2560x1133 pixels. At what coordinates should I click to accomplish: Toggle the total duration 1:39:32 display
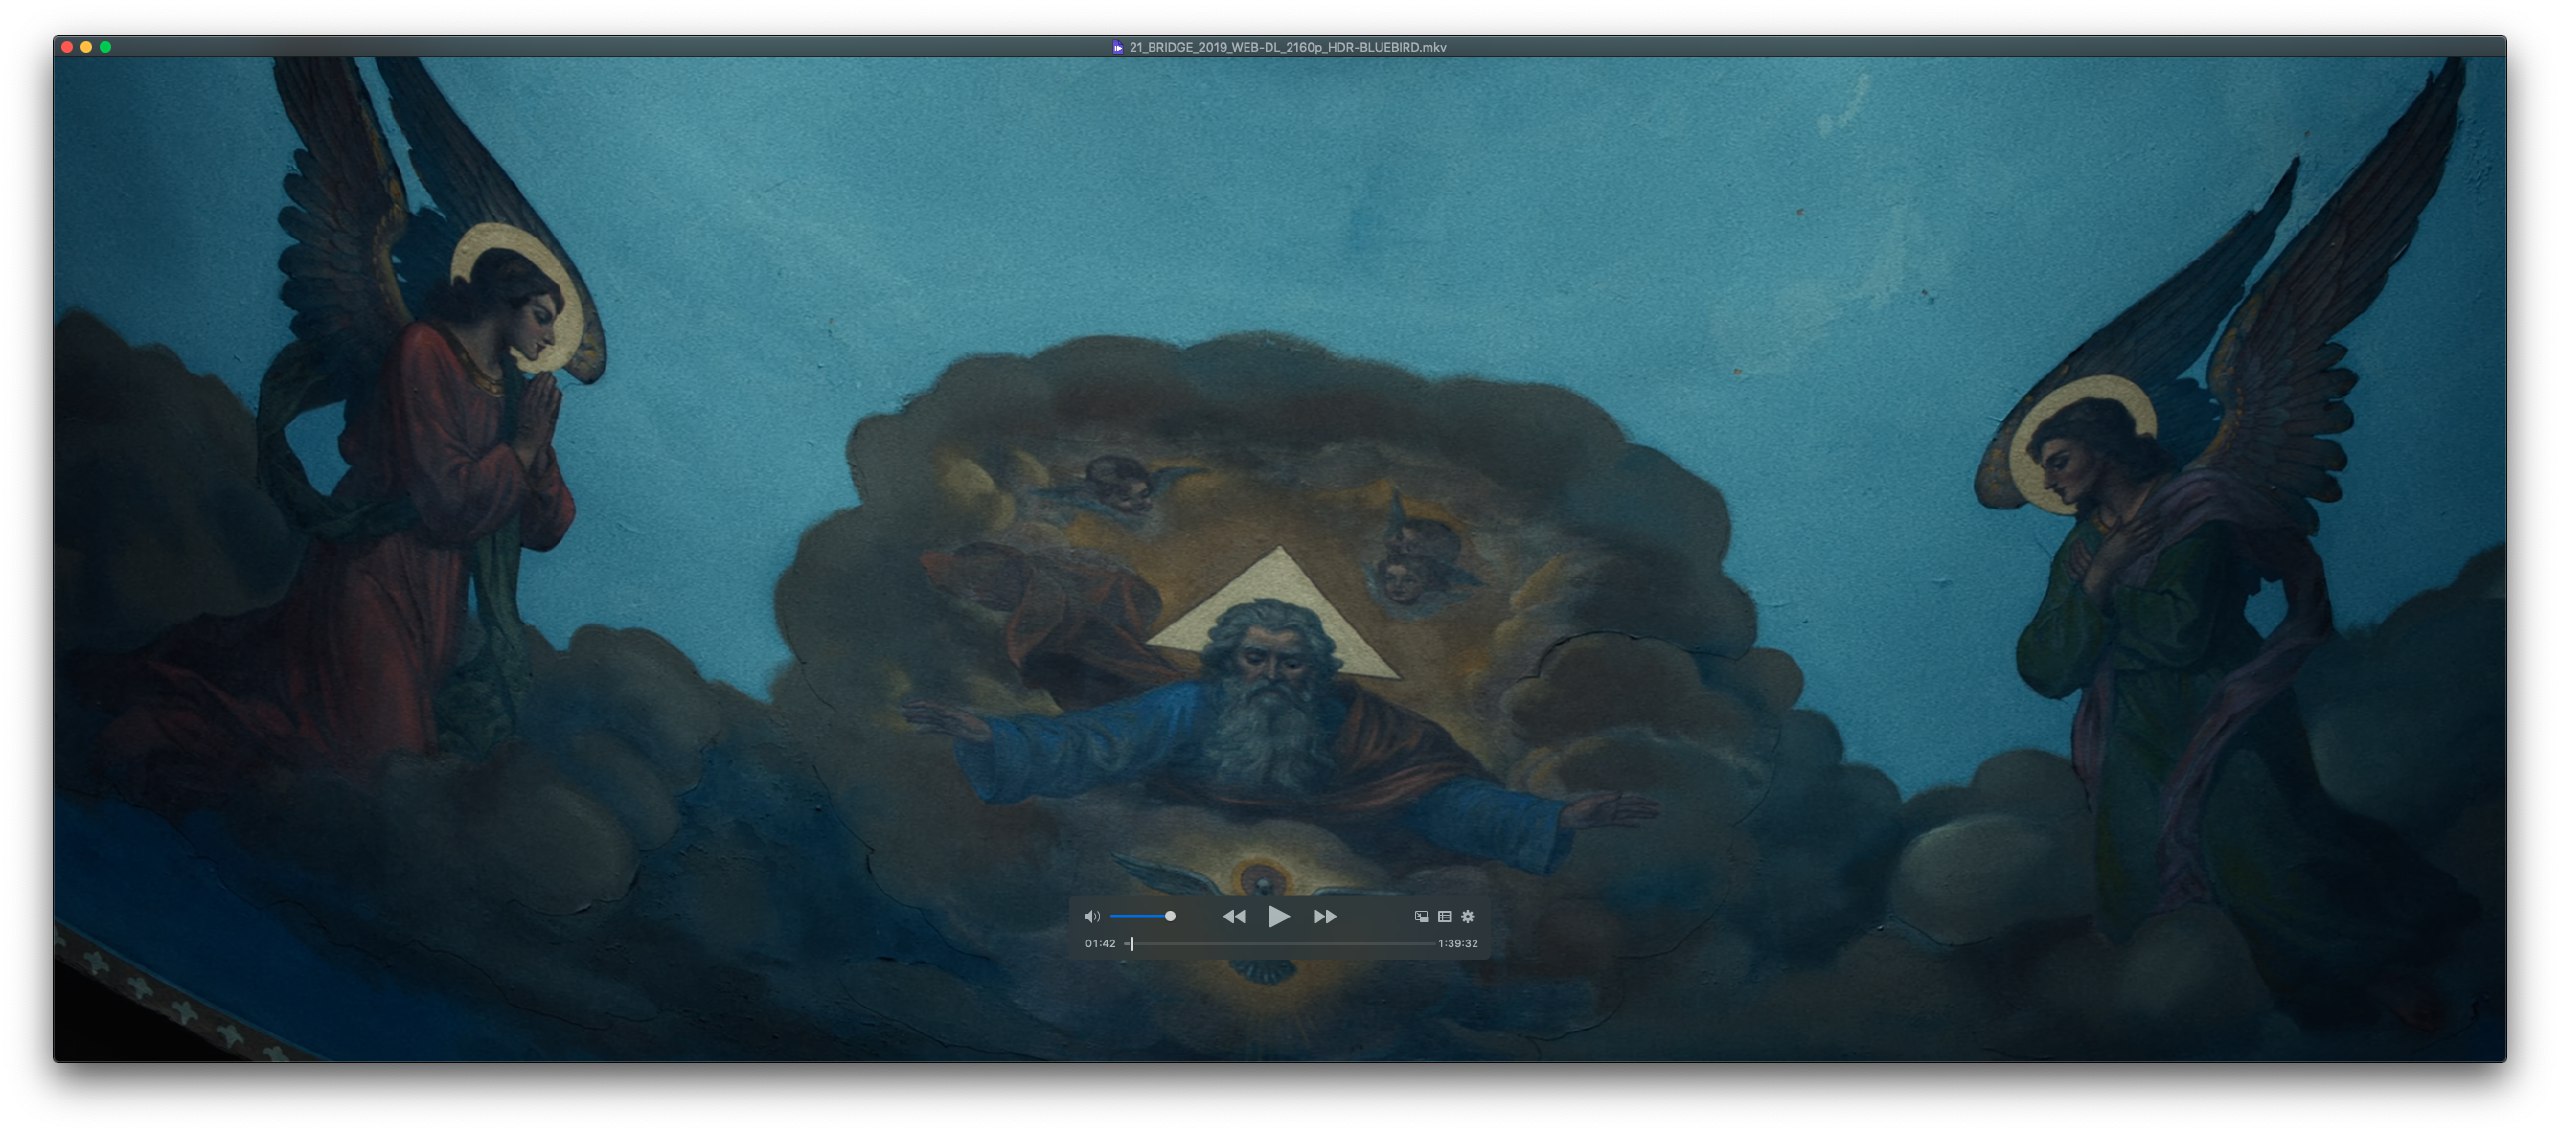point(1458,943)
